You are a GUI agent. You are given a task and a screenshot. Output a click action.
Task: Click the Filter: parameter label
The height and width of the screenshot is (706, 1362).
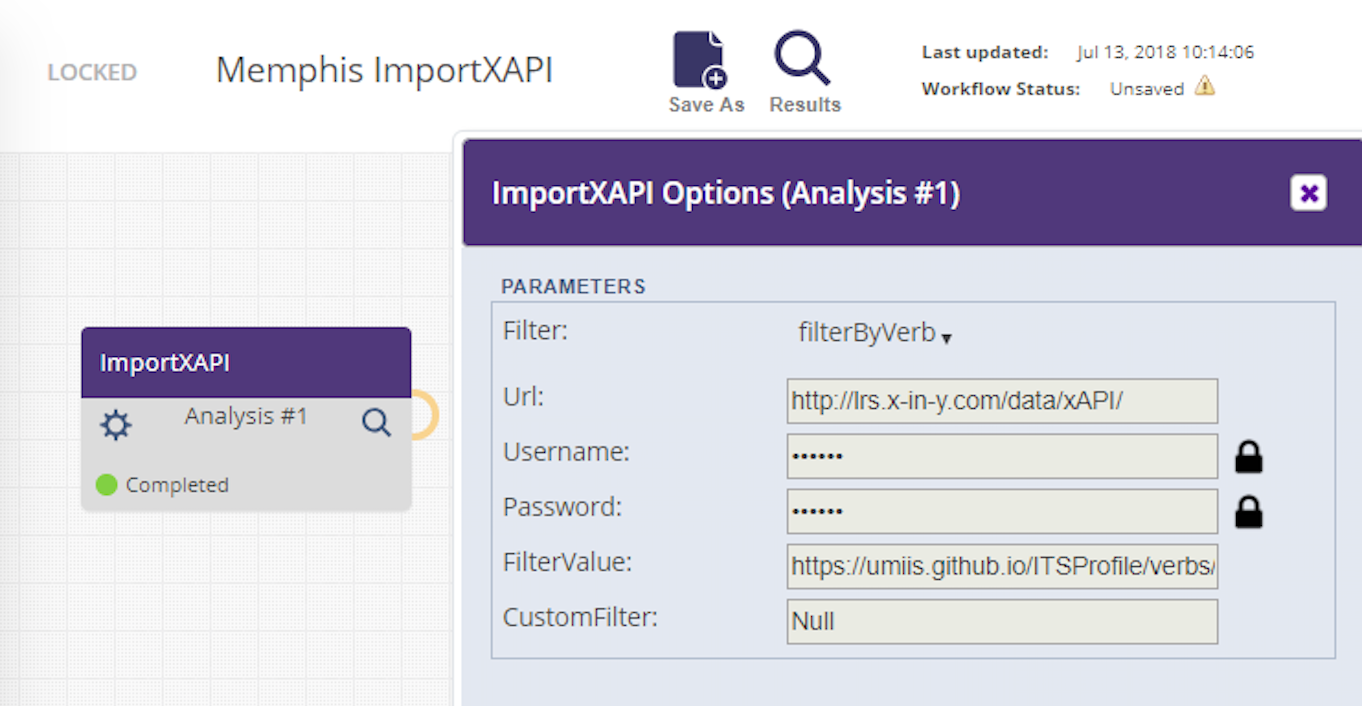point(535,331)
